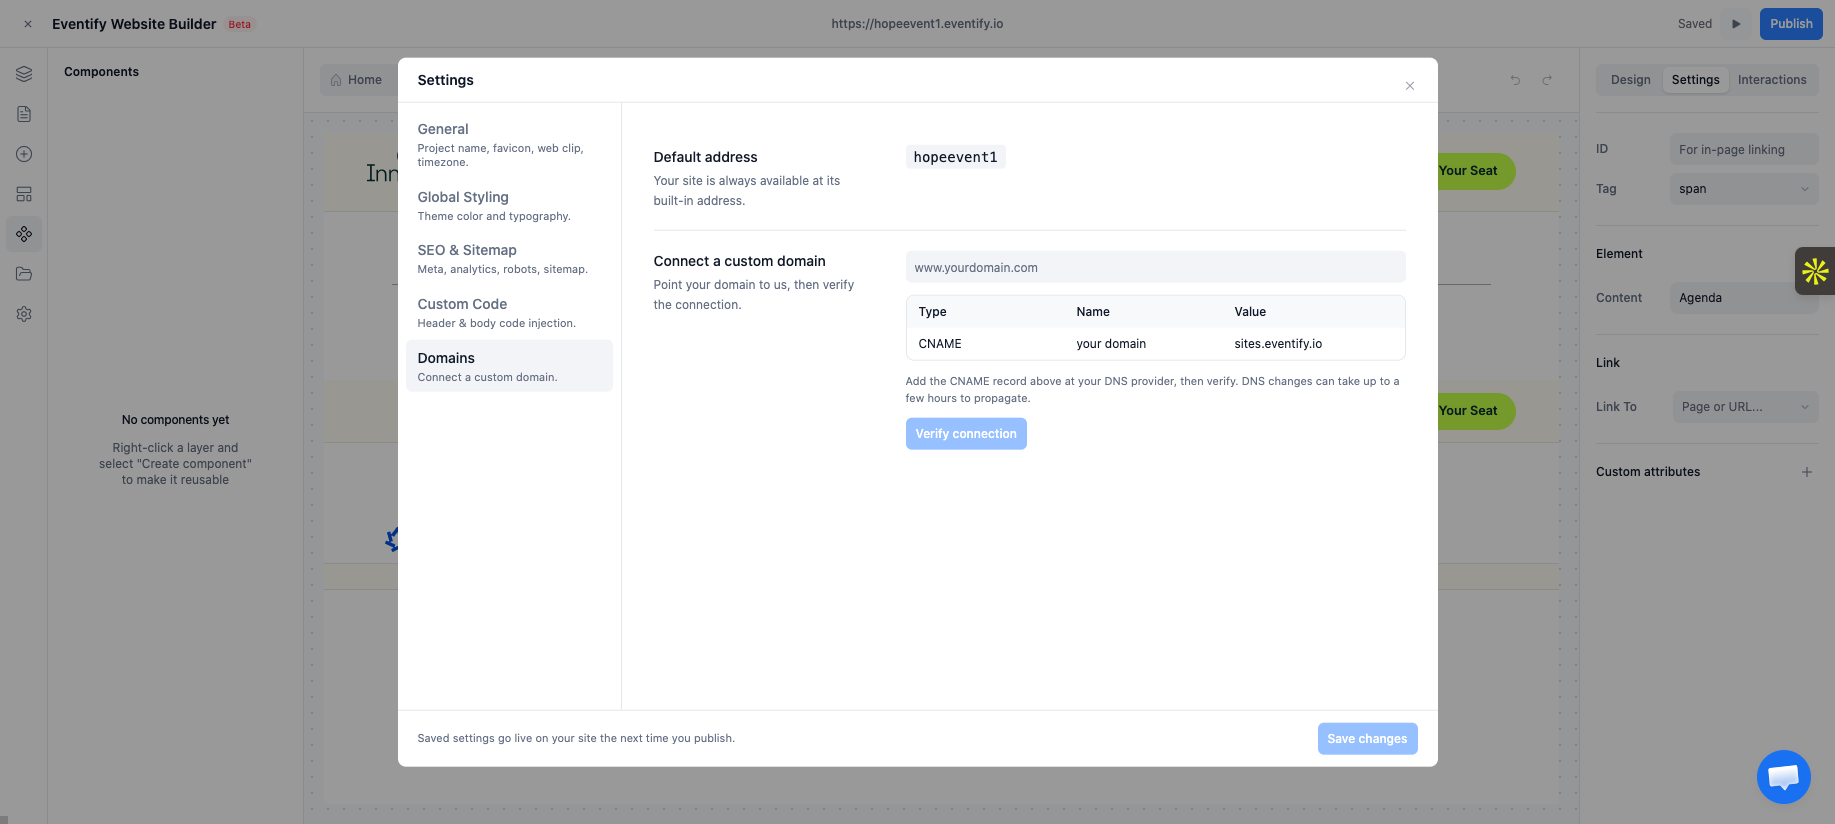Viewport: 1835px width, 824px height.
Task: Click the ID in-page linking field
Action: point(1744,150)
